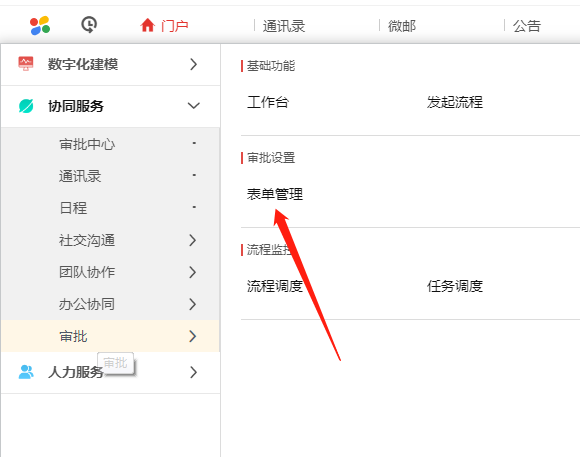Collapse the 协同服务 section arrow

tap(193, 106)
